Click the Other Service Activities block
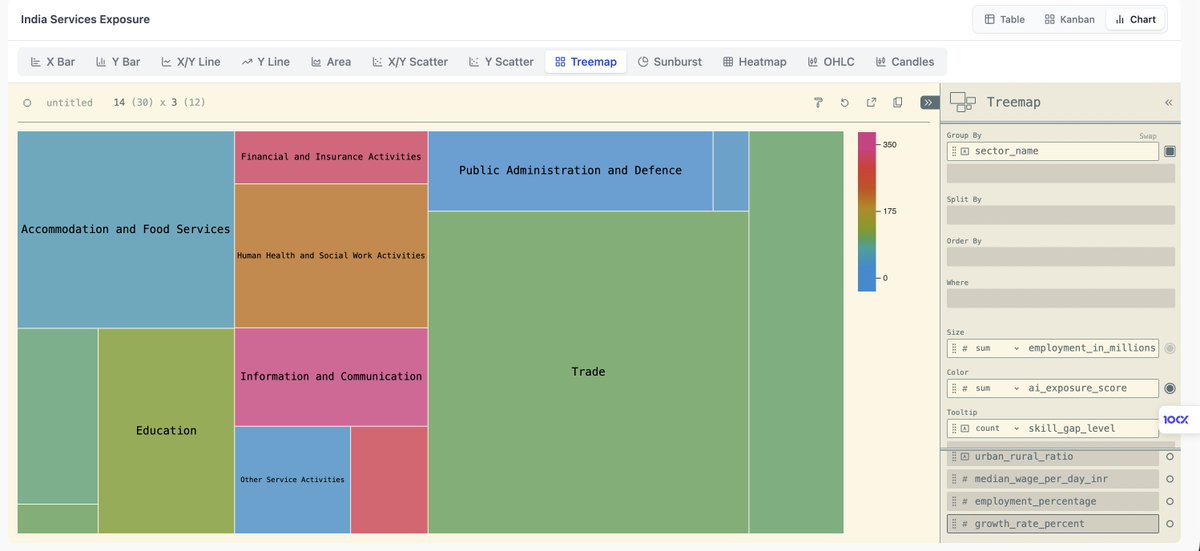 tap(292, 480)
